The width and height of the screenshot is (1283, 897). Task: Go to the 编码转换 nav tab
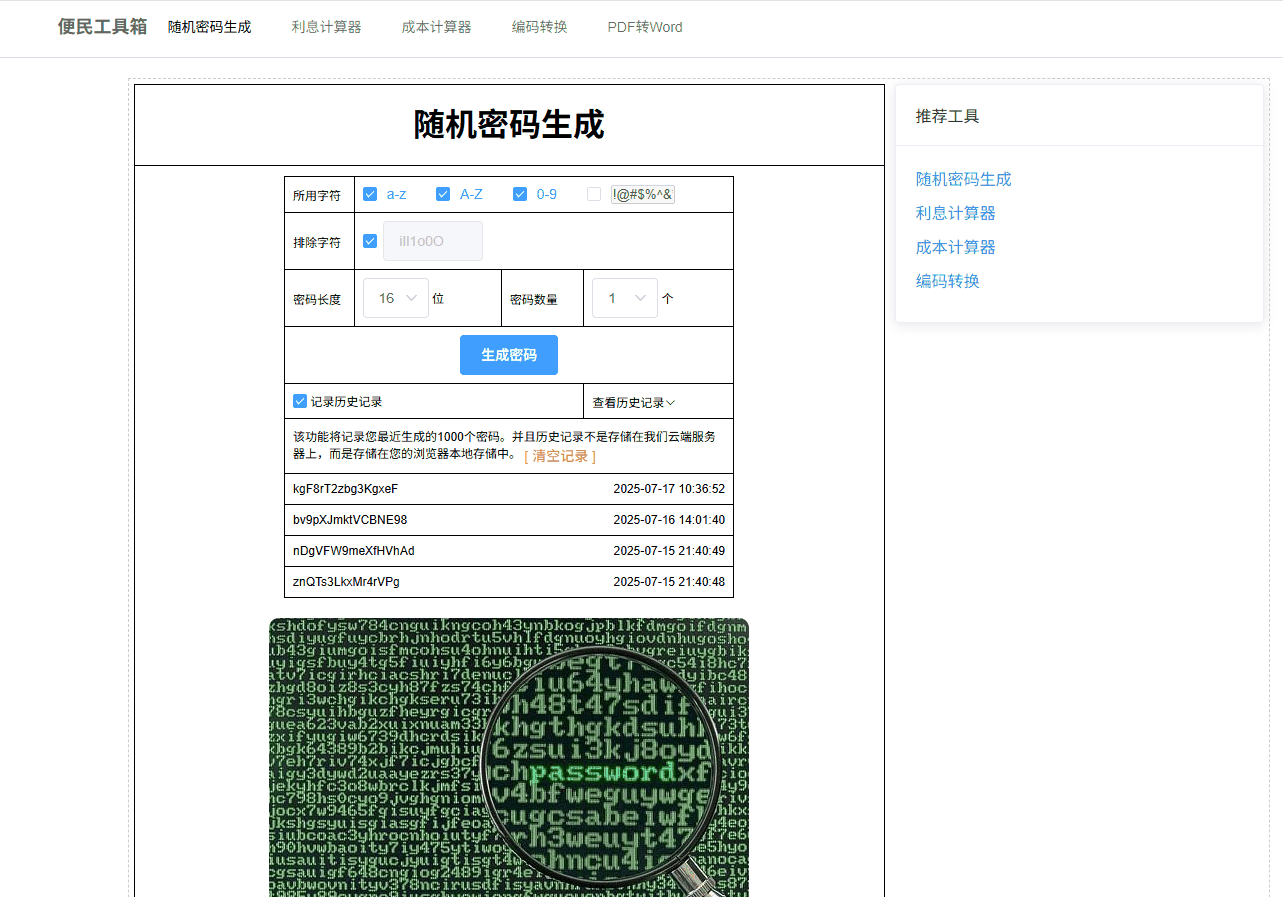[x=540, y=27]
